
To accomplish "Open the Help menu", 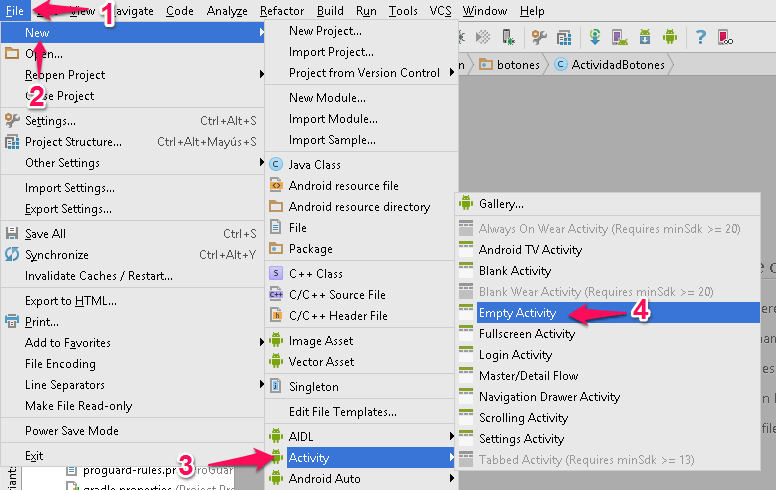I will click(x=532, y=10).
